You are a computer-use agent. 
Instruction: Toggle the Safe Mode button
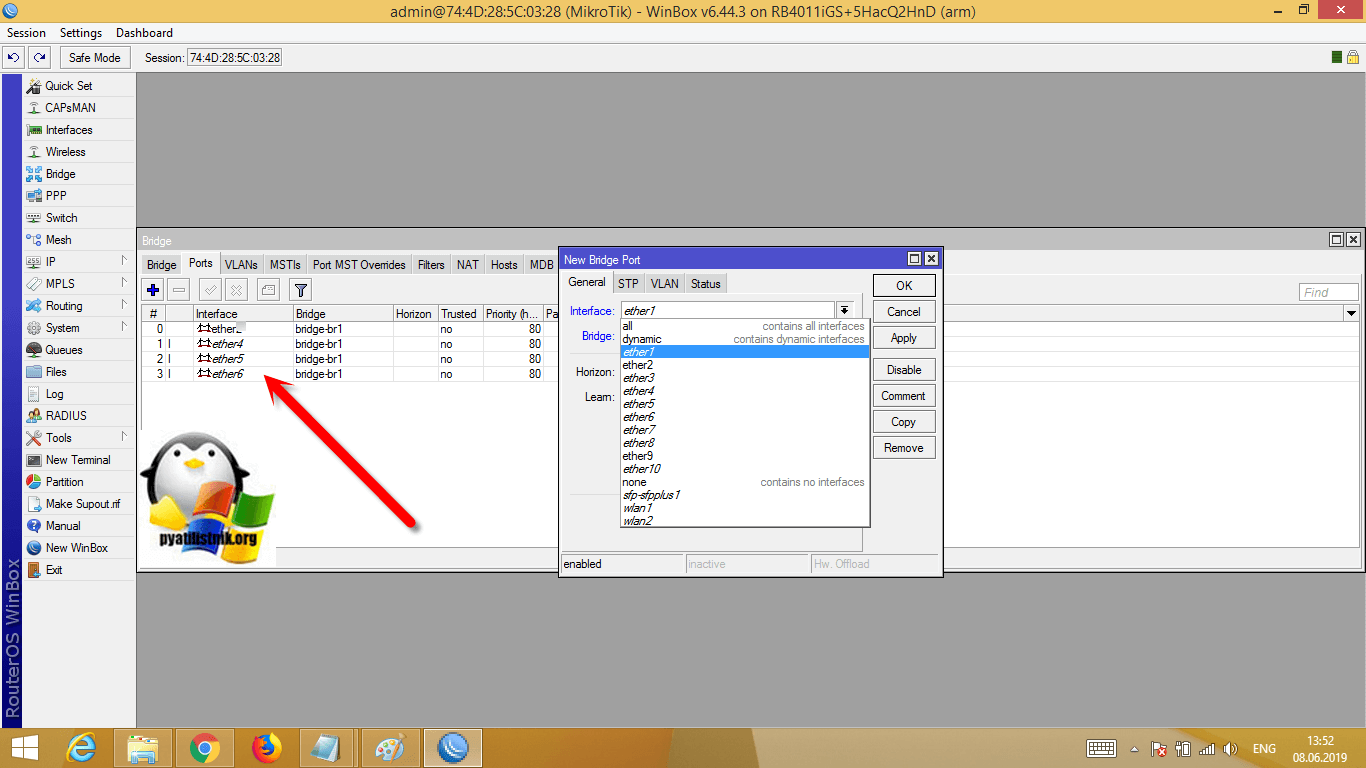pos(94,58)
